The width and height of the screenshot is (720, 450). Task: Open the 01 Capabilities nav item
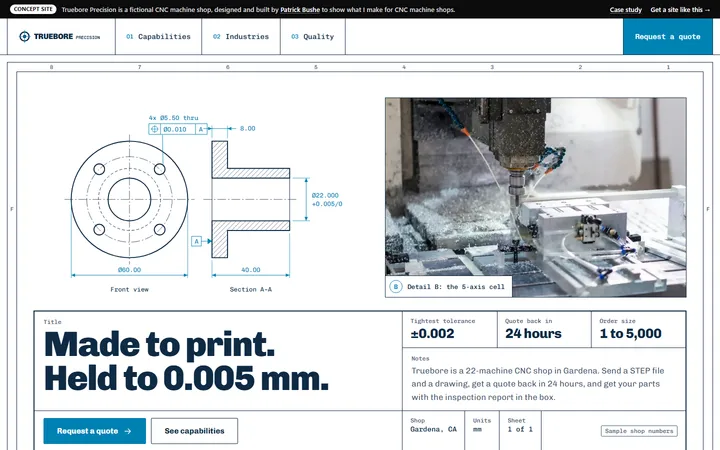coord(158,36)
